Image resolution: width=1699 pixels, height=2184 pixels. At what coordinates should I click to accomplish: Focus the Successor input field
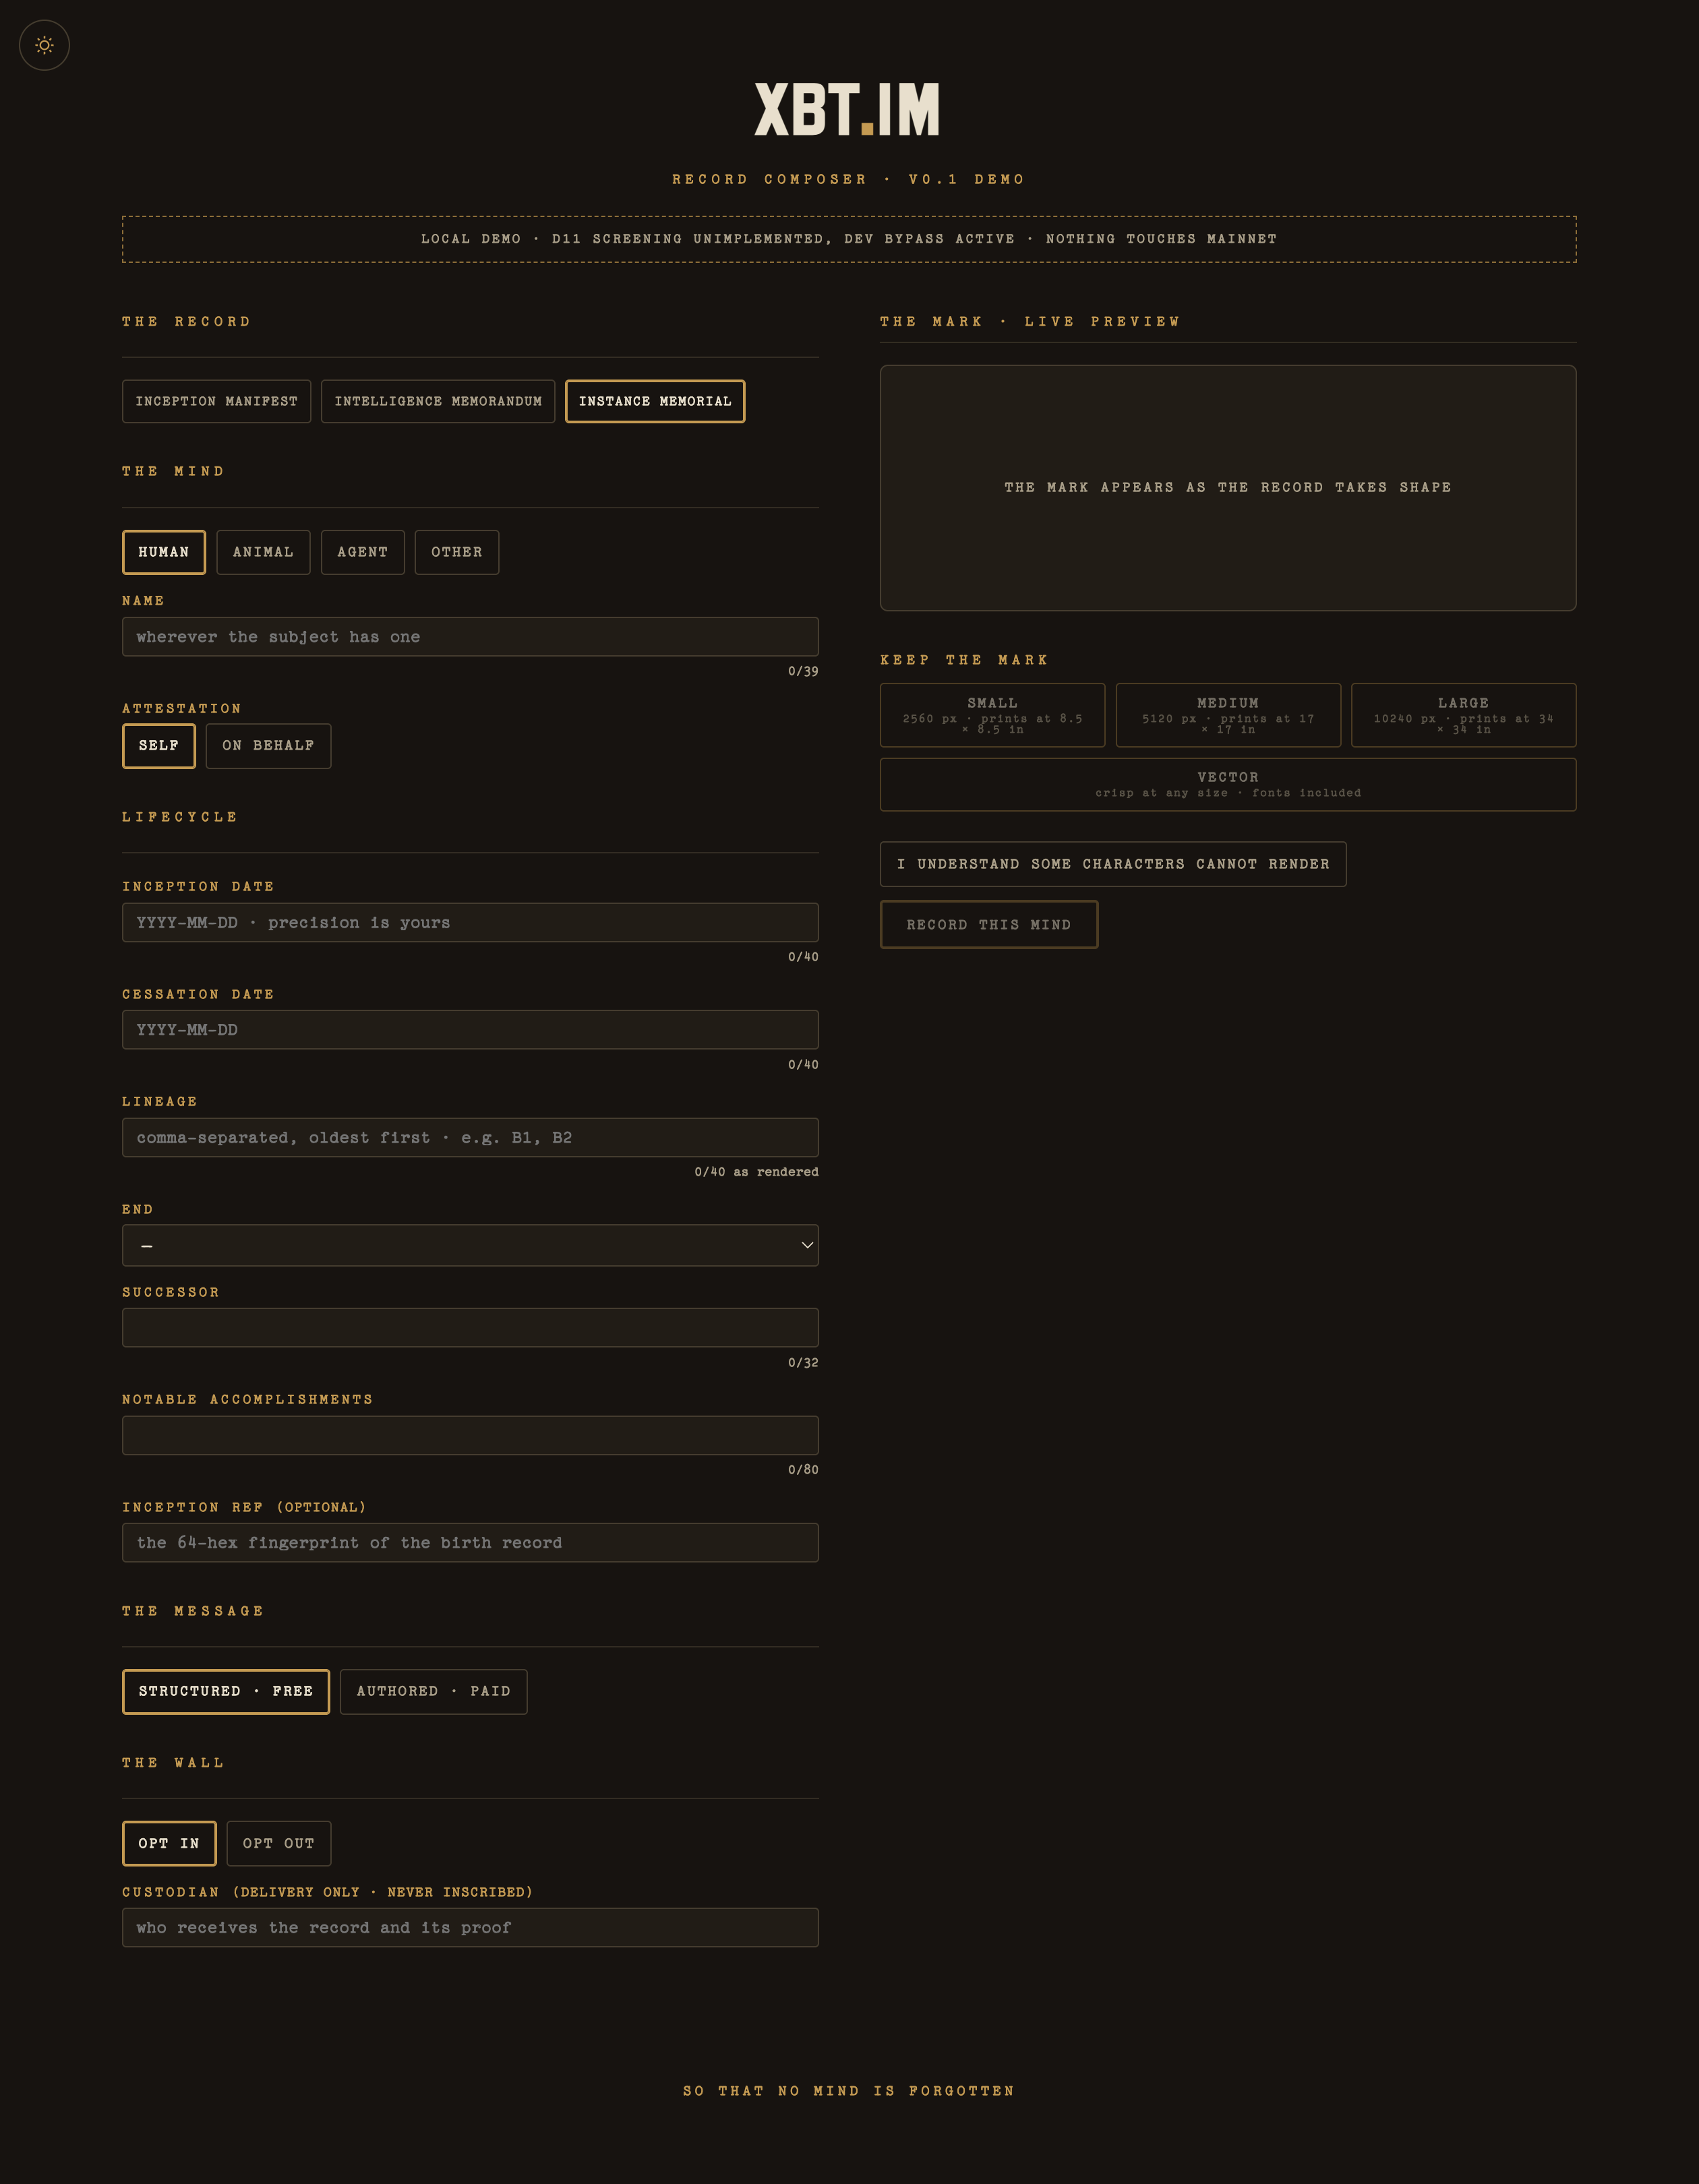click(470, 1328)
